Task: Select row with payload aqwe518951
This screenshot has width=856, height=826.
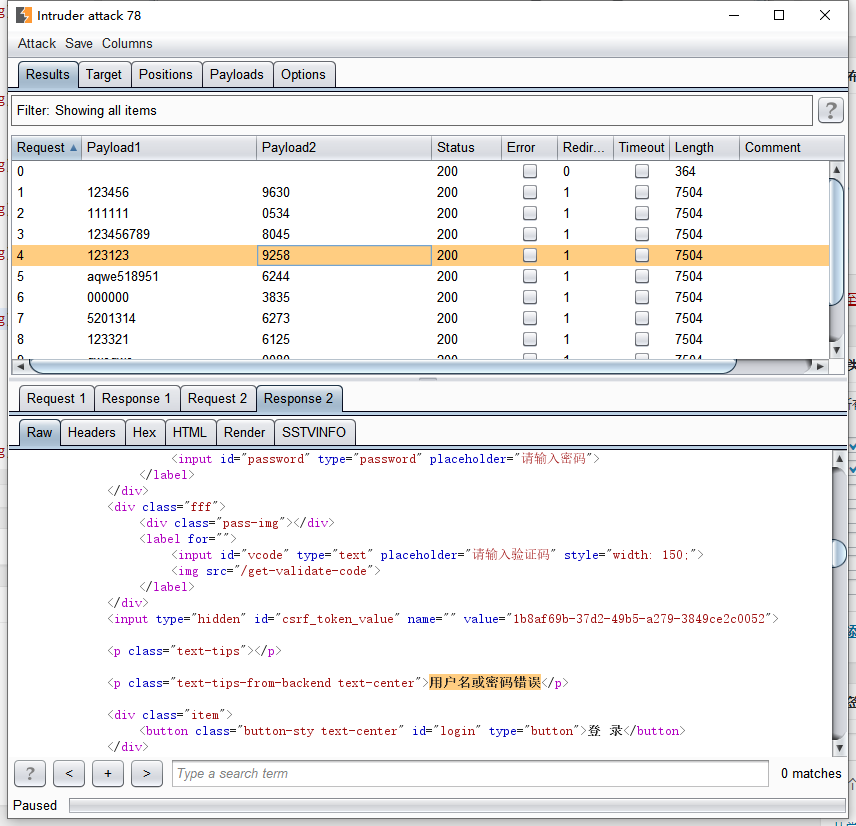Action: point(420,276)
